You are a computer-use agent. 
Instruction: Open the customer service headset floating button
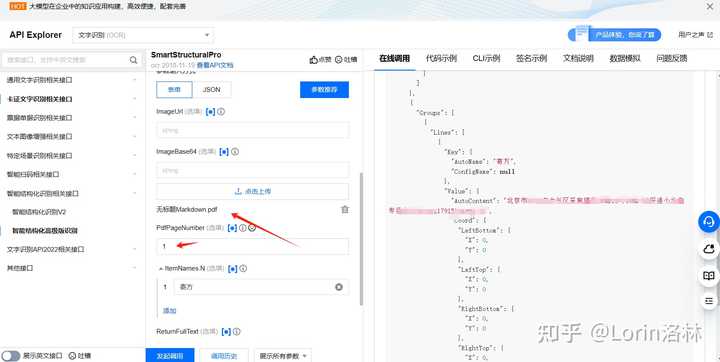[x=709, y=222]
